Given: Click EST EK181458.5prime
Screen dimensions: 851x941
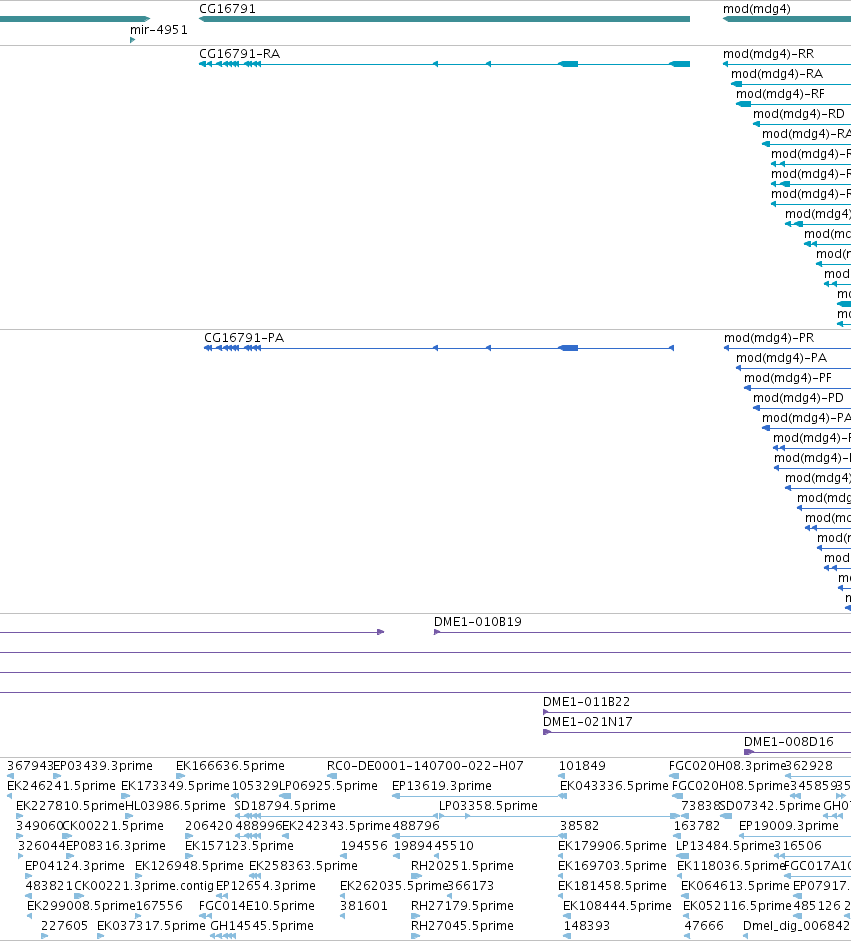Looking at the screenshot, I should pyautogui.click(x=612, y=886).
